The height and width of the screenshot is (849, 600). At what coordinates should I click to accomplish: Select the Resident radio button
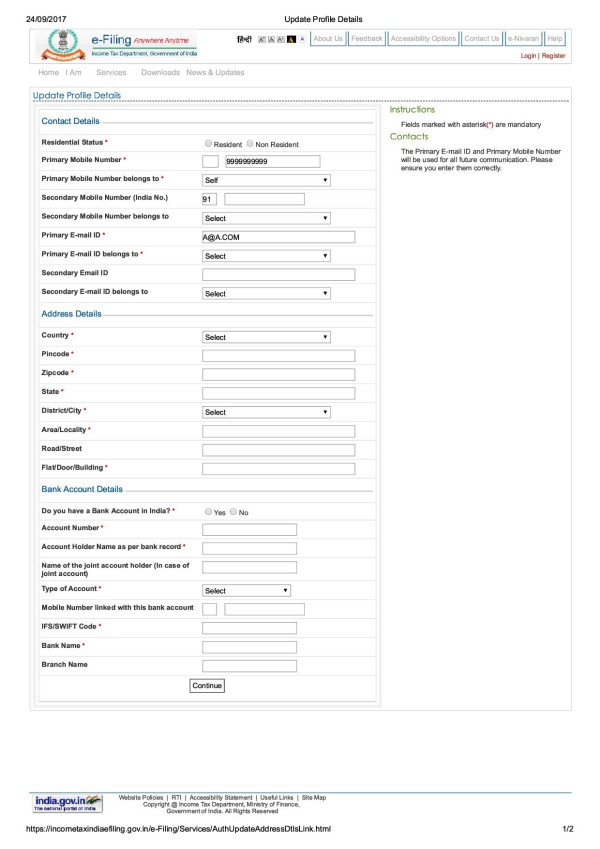pos(208,144)
